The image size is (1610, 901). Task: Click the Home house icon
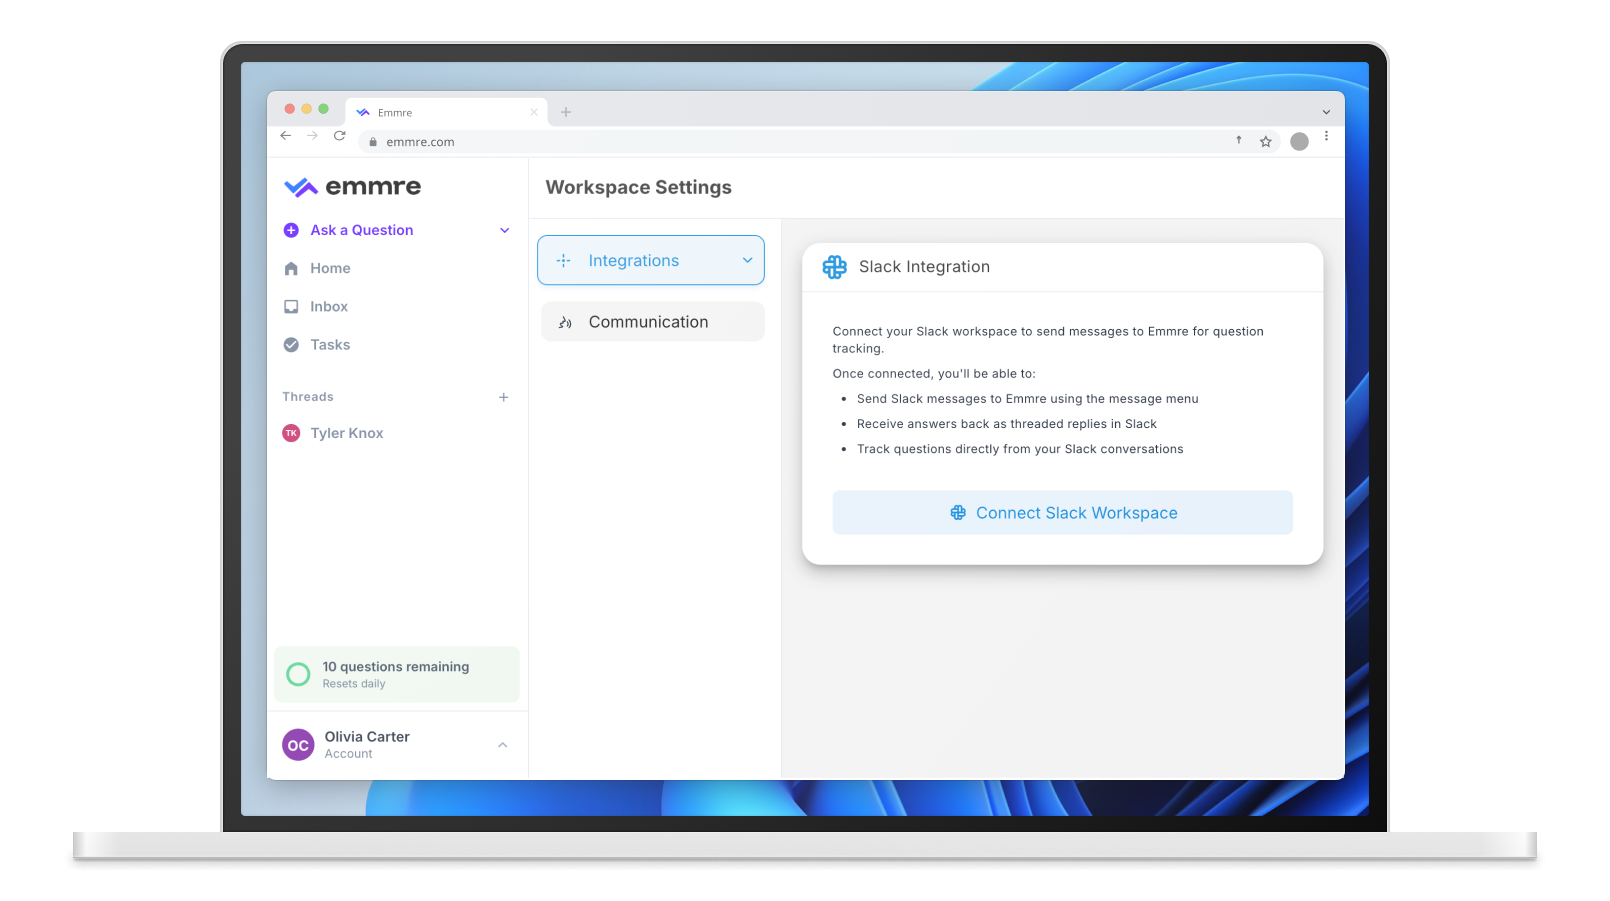pyautogui.click(x=291, y=268)
